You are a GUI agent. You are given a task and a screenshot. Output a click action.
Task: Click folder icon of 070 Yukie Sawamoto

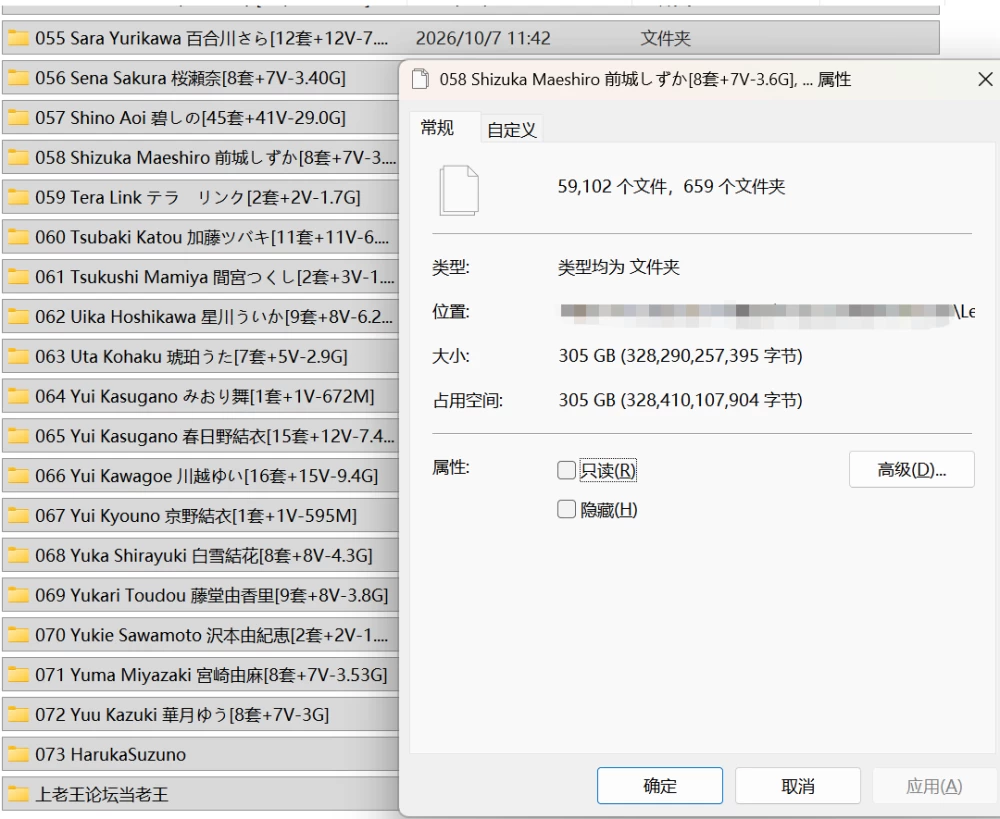pos(18,635)
